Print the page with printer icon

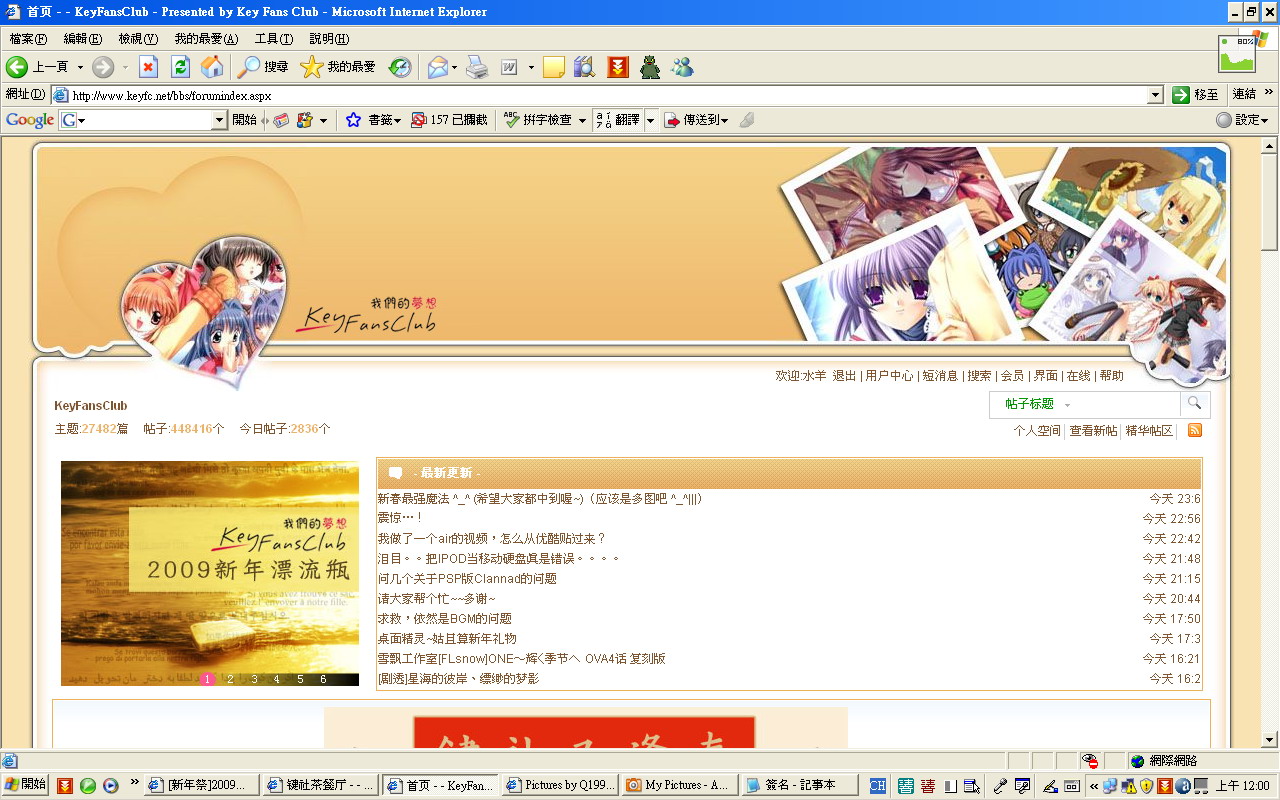coord(477,67)
